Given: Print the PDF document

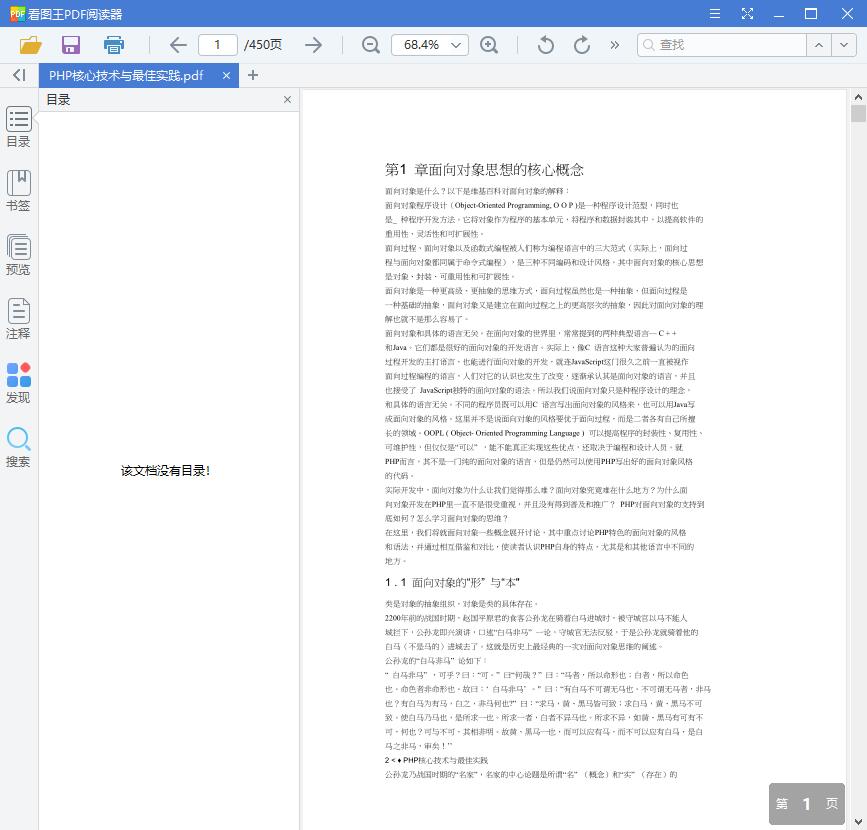Looking at the screenshot, I should 113,45.
